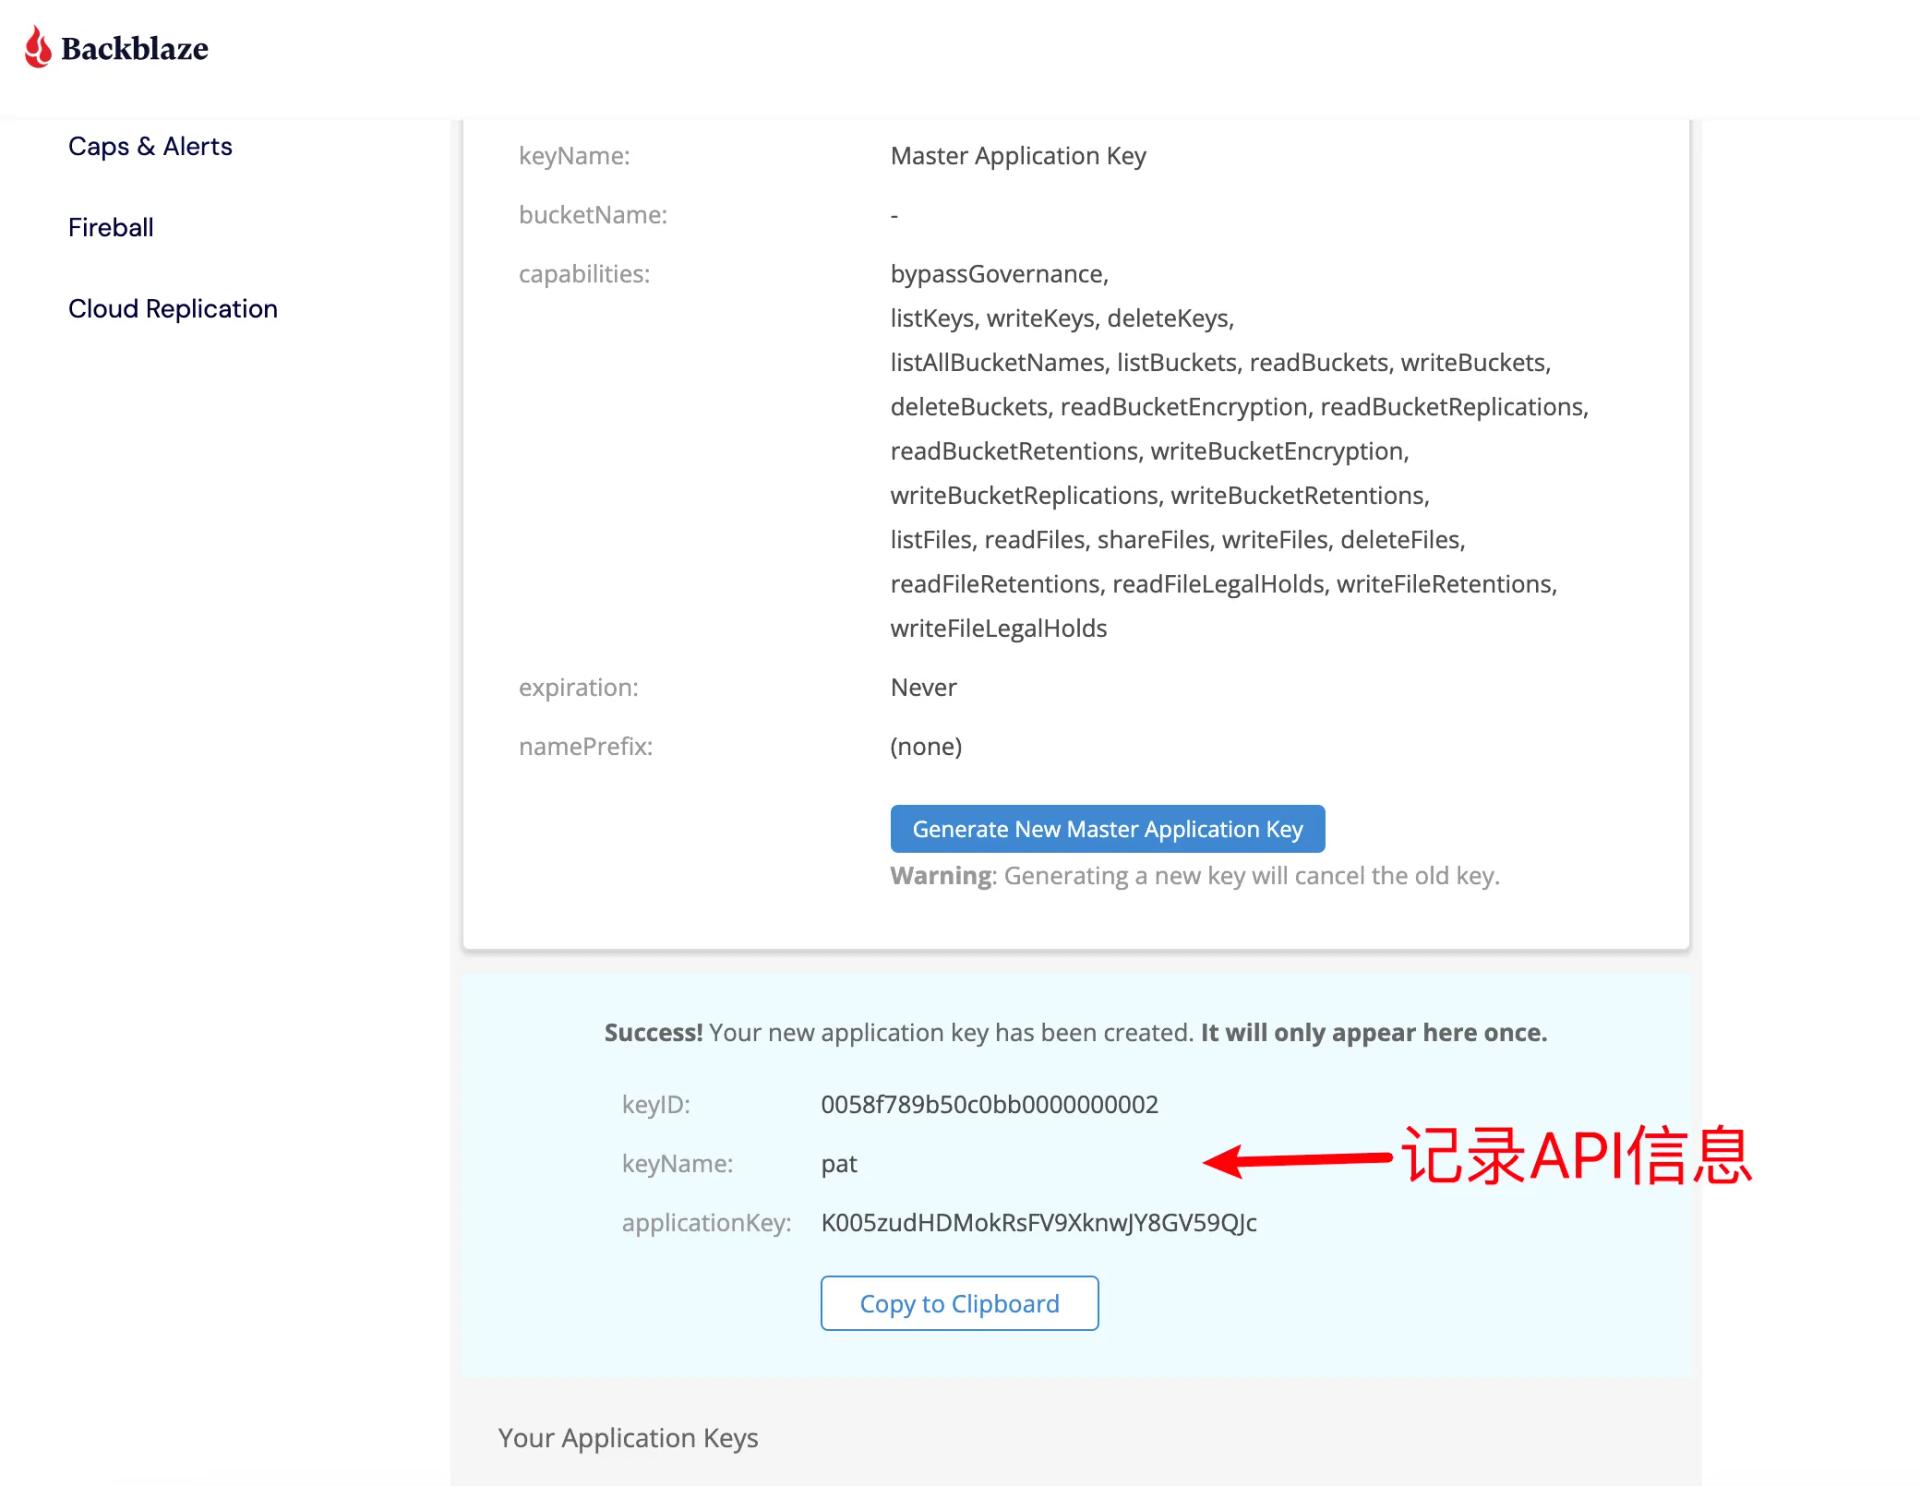Open the Fireball sidebar link
This screenshot has width=1920, height=1486.
pyautogui.click(x=111, y=227)
